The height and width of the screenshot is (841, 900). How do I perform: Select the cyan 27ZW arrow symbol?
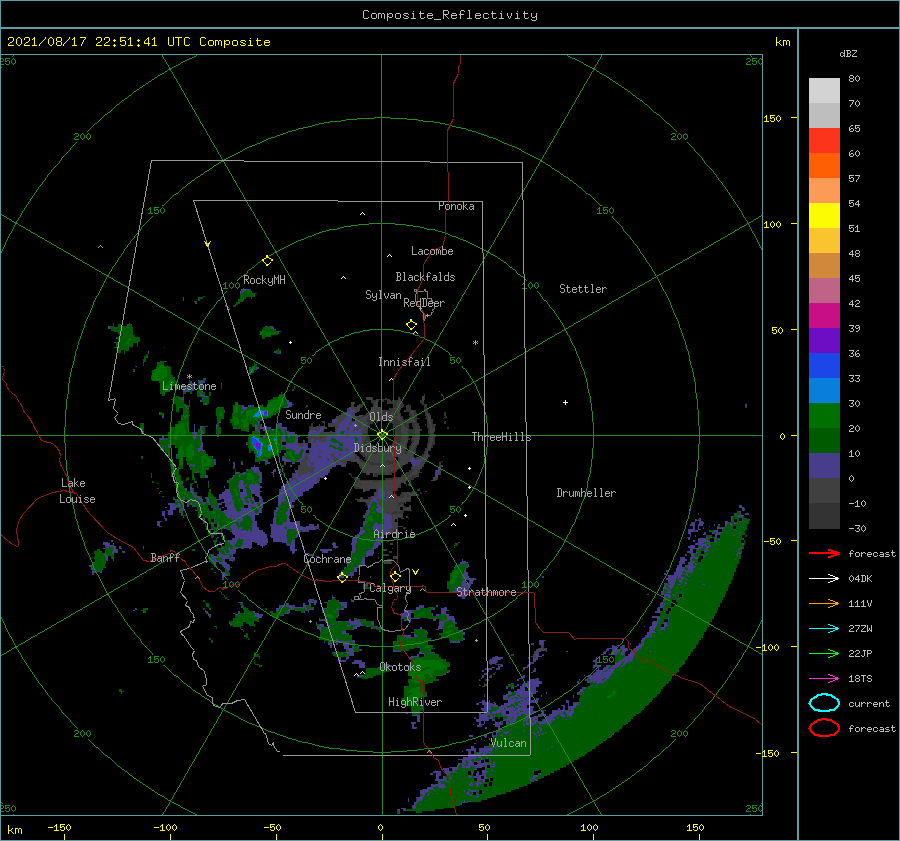click(824, 629)
